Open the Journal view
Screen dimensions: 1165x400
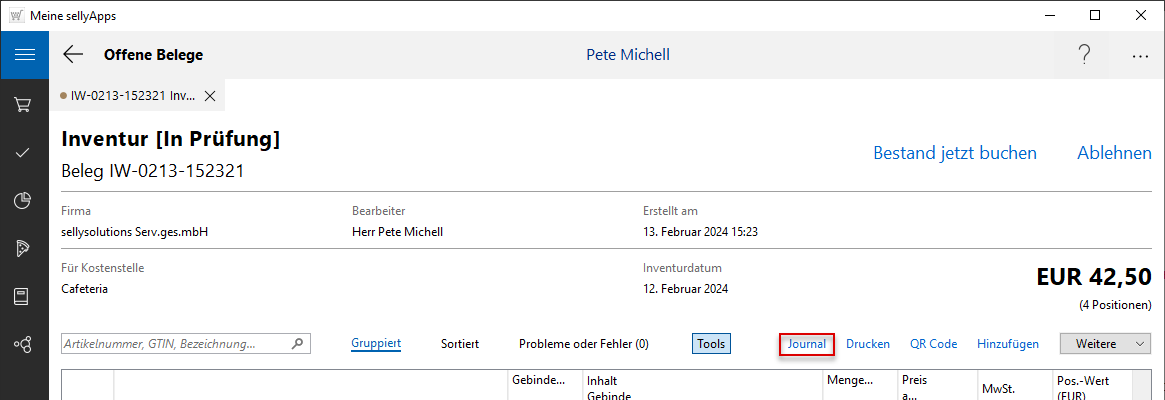806,344
